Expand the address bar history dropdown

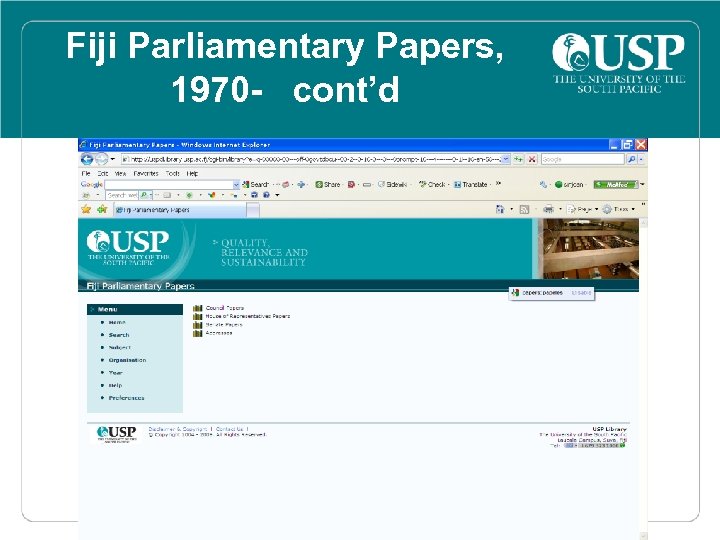(x=506, y=159)
